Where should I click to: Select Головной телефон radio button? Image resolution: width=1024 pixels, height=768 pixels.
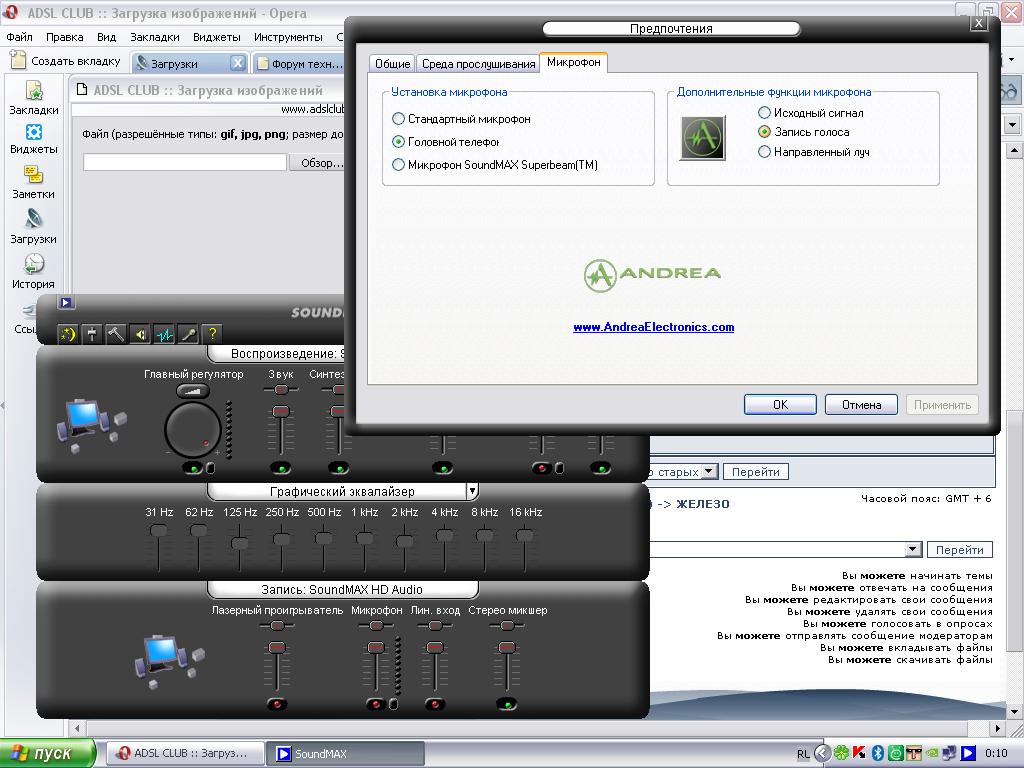pyautogui.click(x=398, y=142)
